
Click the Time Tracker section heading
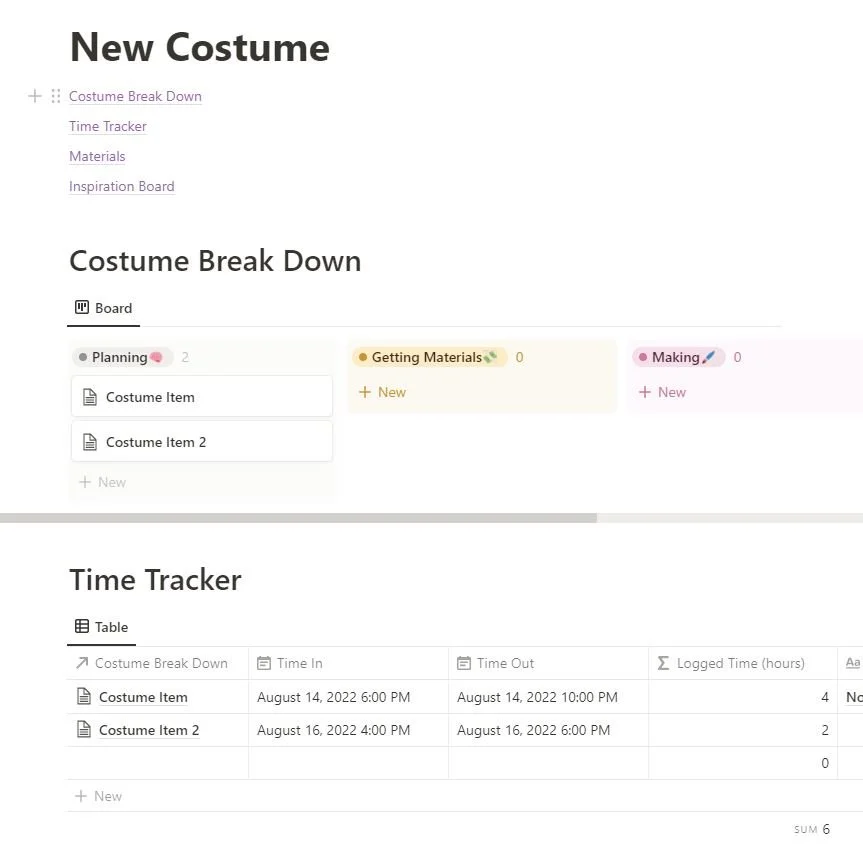tap(155, 580)
